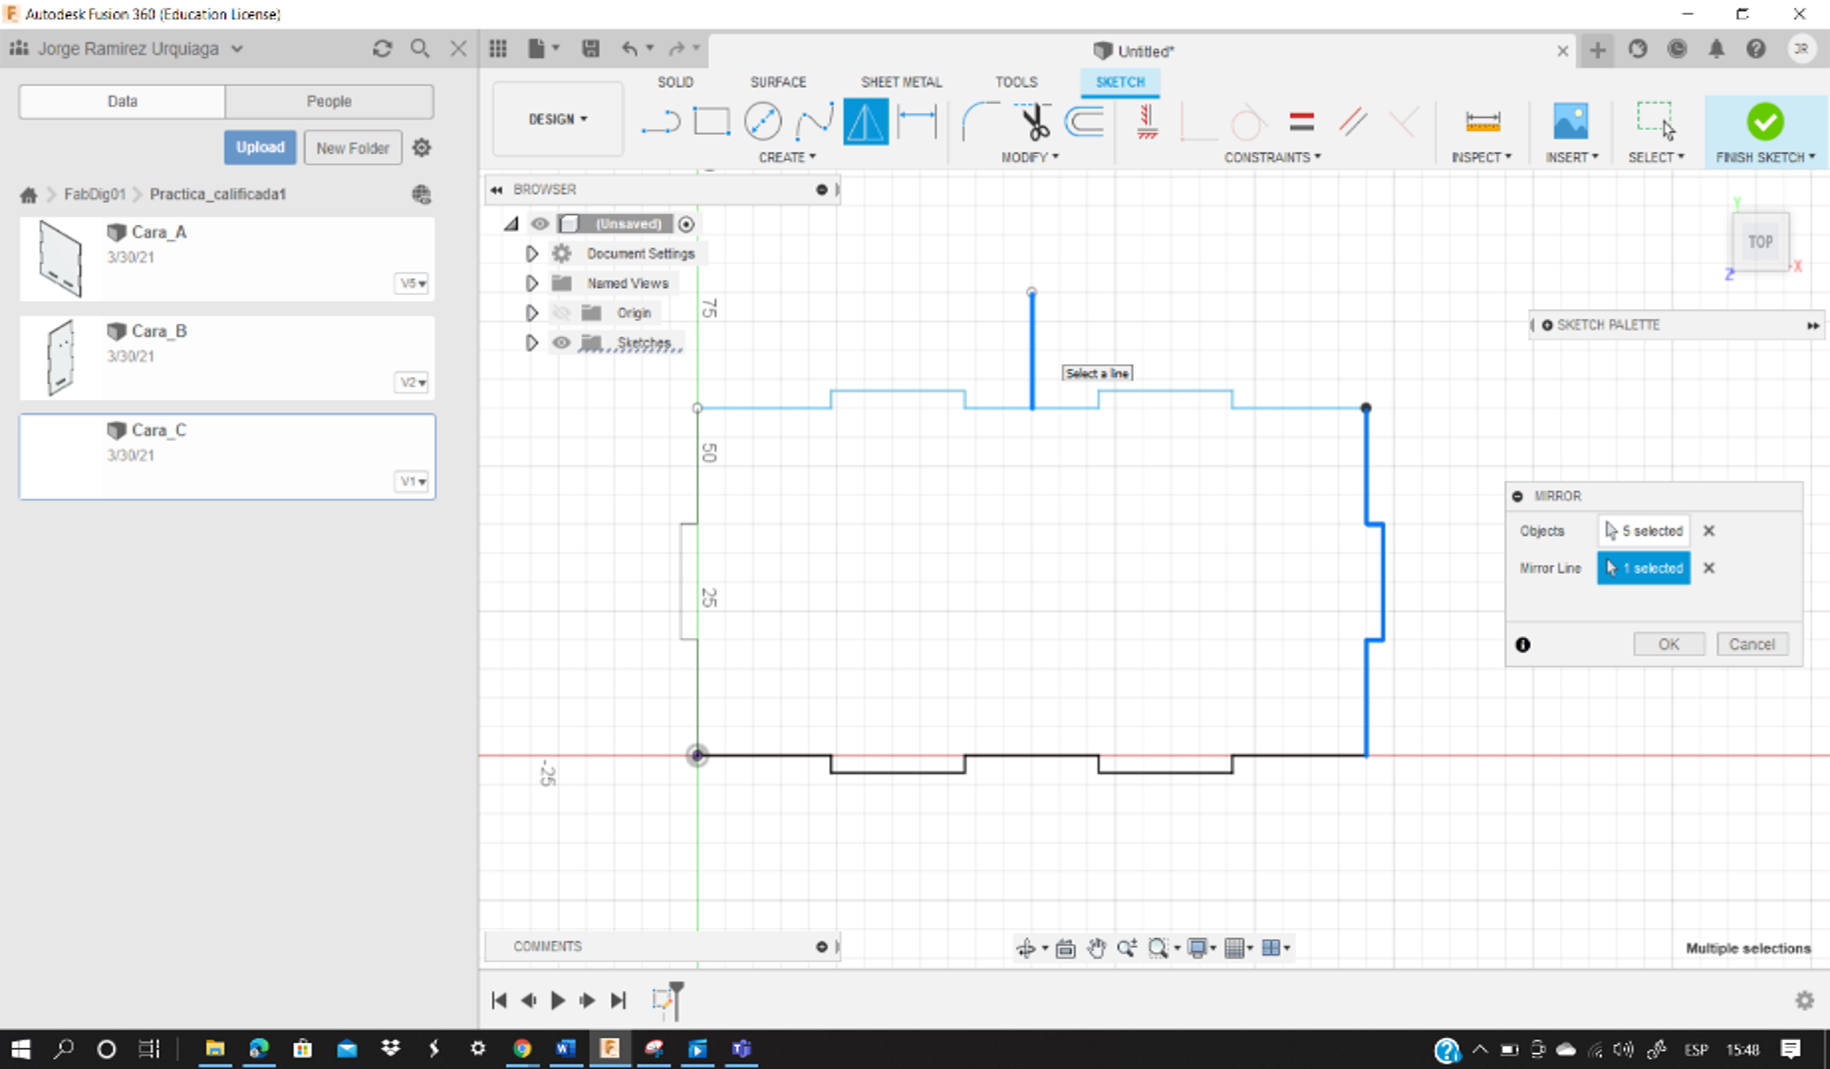Viewport: 1830px width, 1069px height.
Task: Open Cara_A version V5 dropdown
Action: point(412,284)
